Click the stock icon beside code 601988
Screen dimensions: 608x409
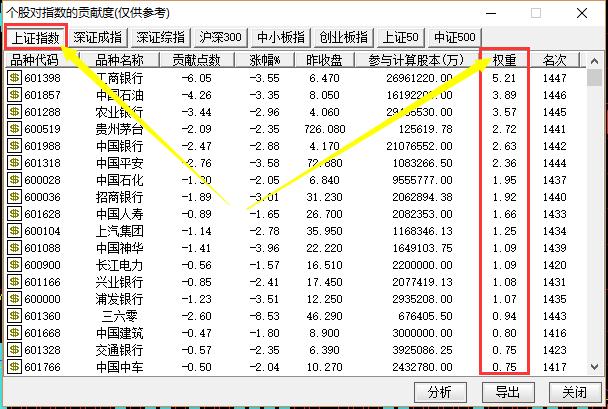(x=14, y=146)
